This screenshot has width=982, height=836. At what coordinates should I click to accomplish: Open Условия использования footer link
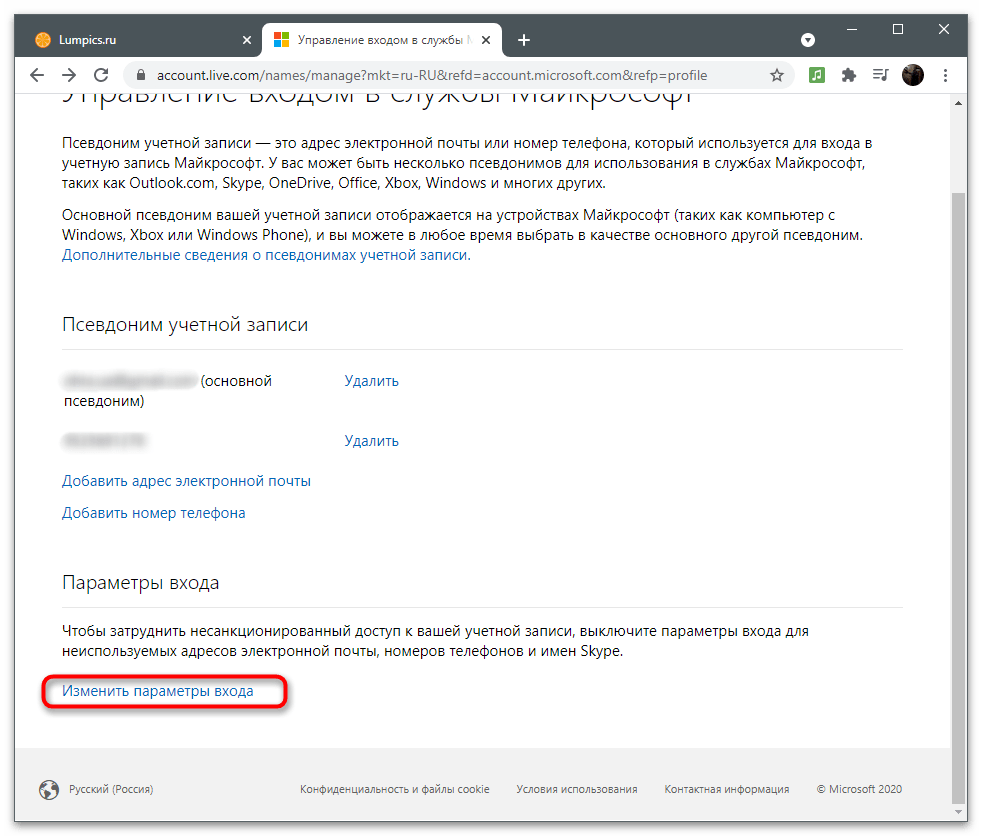tap(577, 789)
